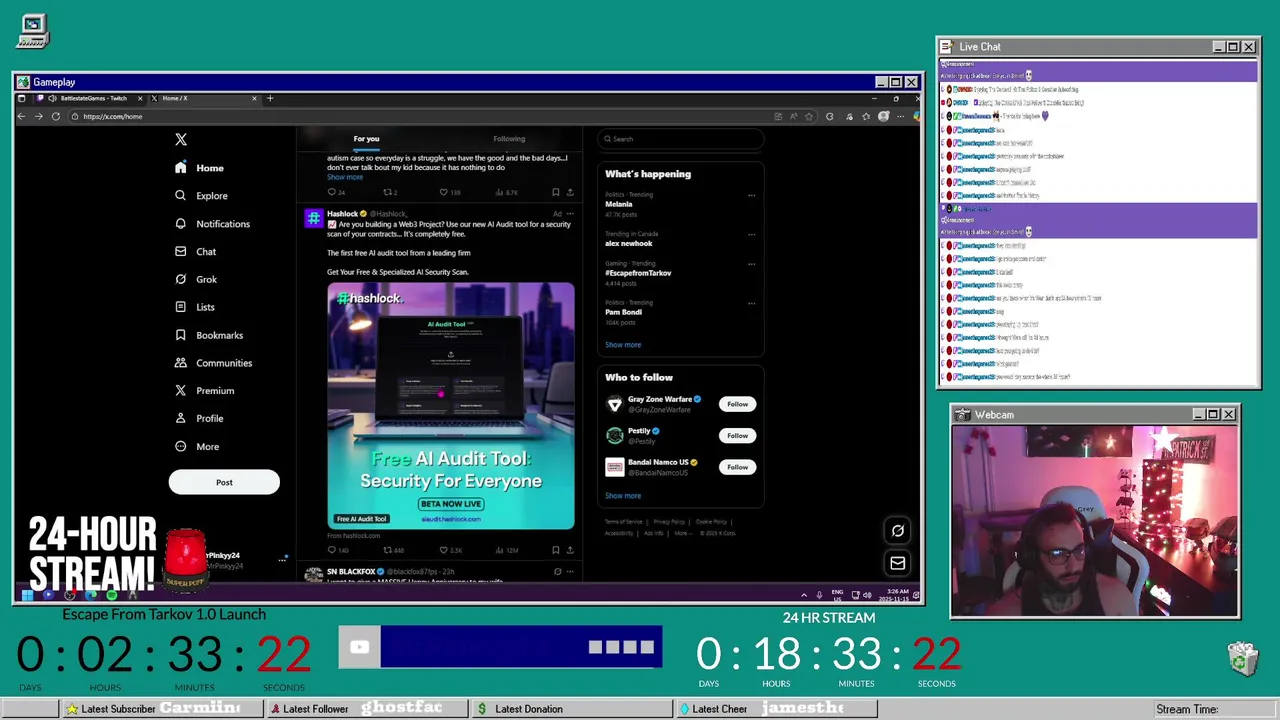Open Lists in the X sidebar
Image resolution: width=1280 pixels, height=720 pixels.
click(x=194, y=307)
